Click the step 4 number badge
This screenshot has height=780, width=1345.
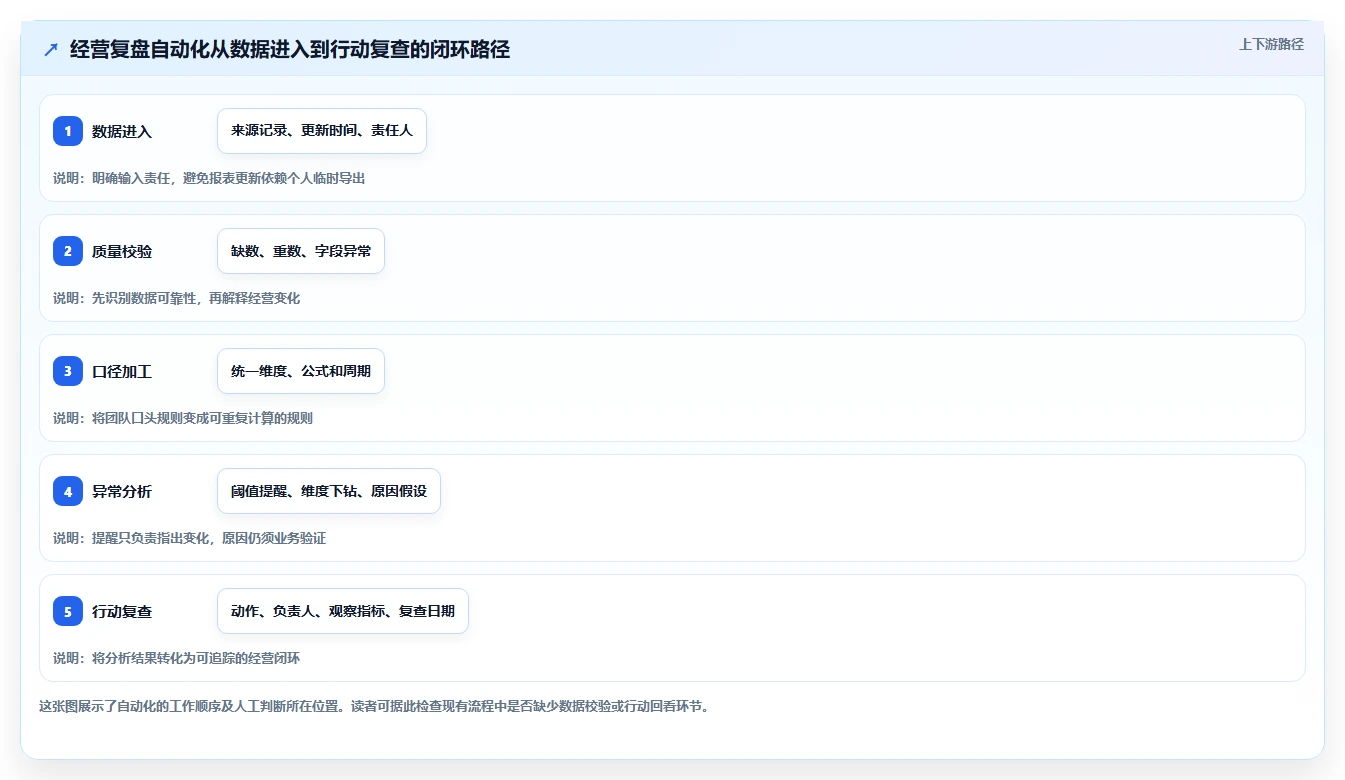[68, 491]
